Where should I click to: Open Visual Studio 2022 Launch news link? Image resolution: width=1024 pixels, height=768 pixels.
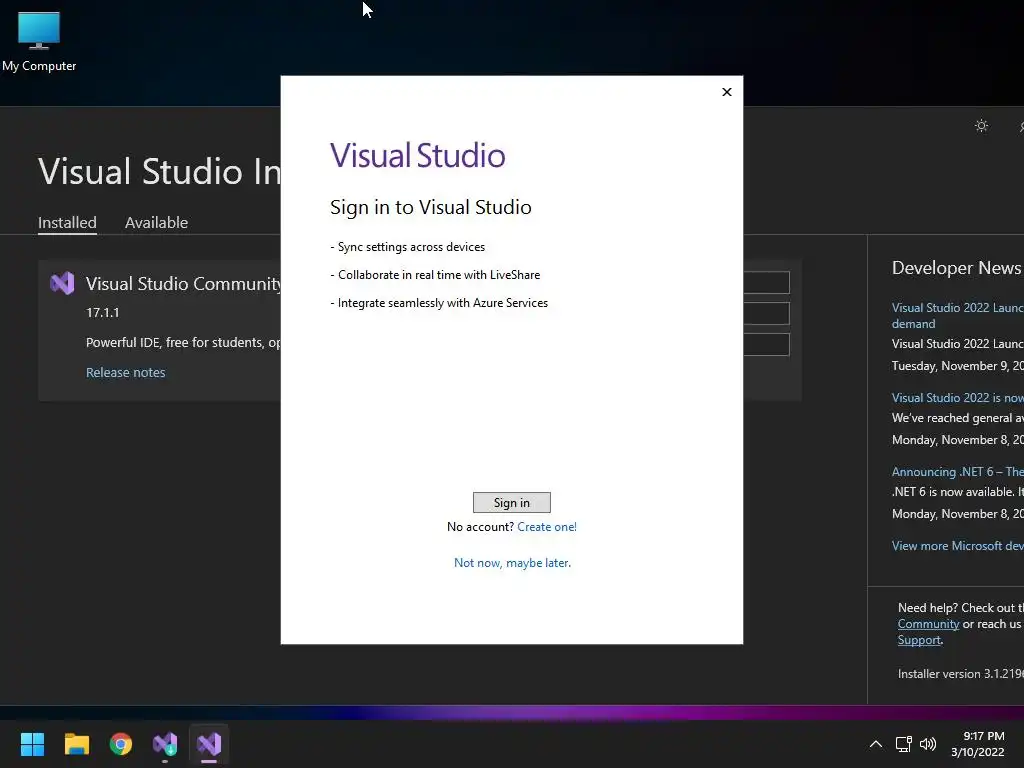click(x=957, y=315)
